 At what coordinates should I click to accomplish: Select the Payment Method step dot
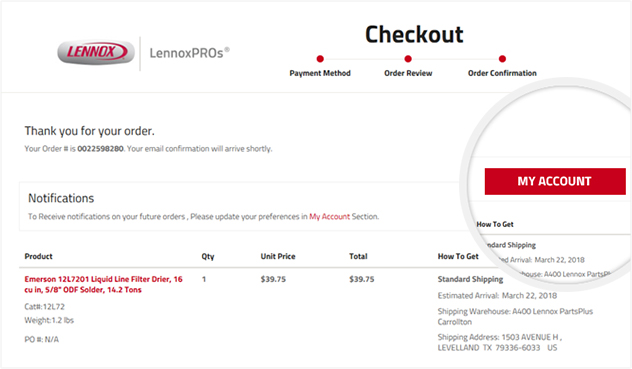(x=320, y=59)
